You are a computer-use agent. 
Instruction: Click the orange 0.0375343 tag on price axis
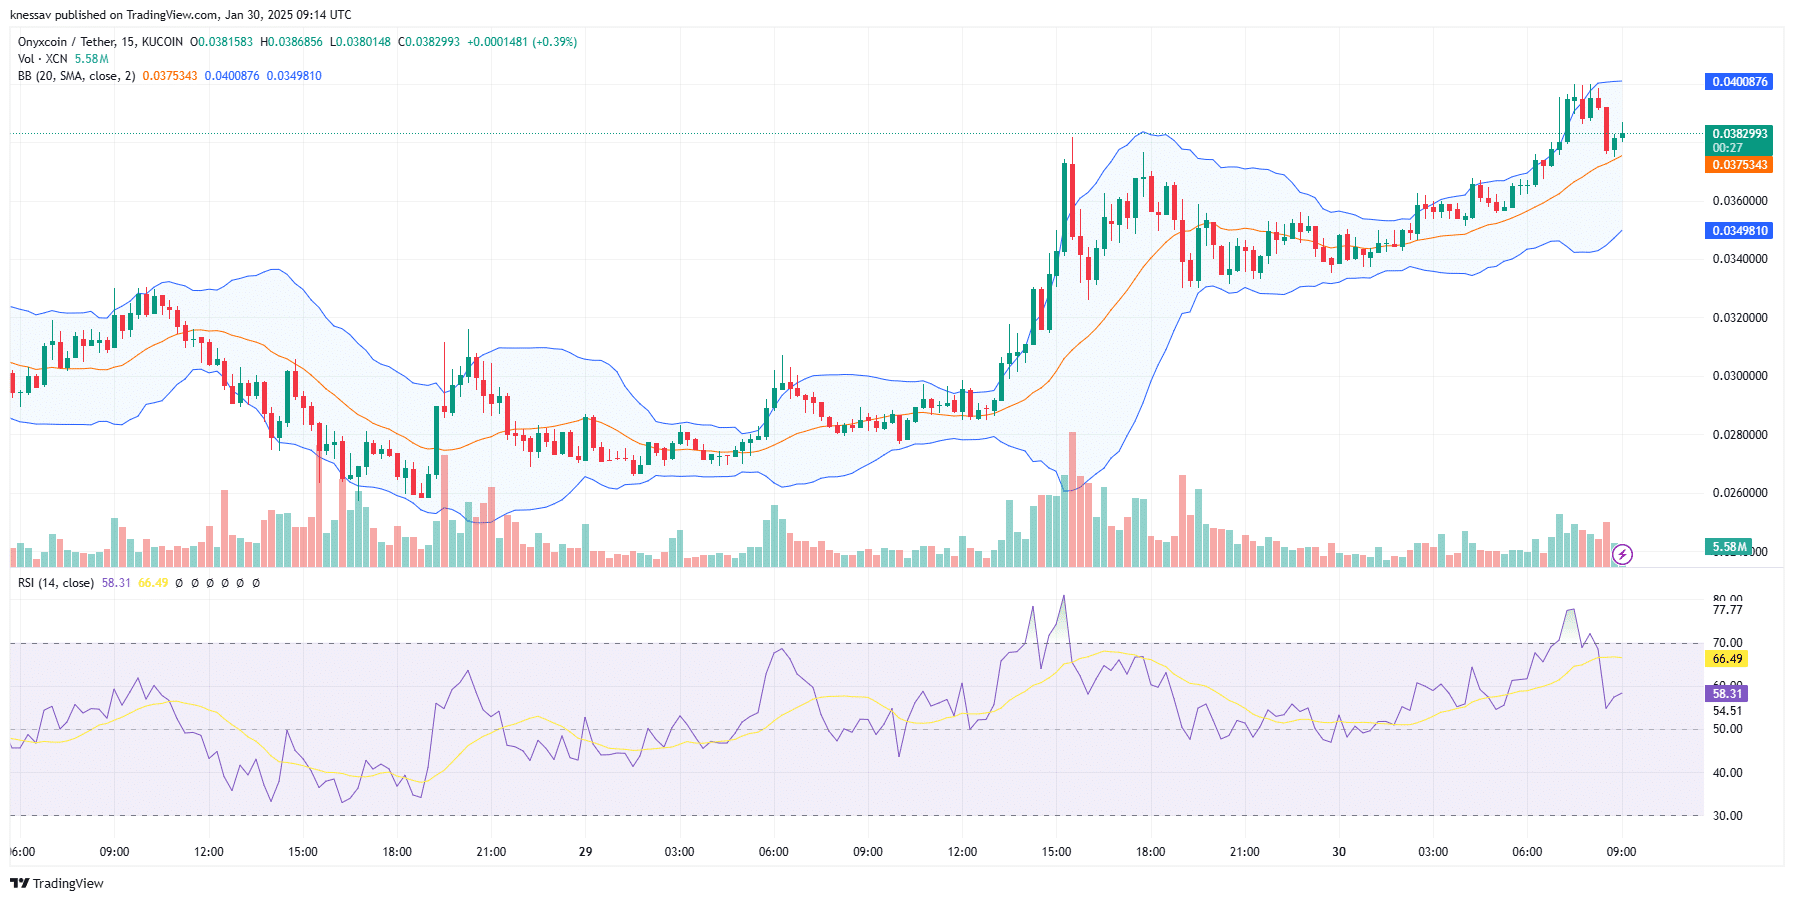[1739, 165]
